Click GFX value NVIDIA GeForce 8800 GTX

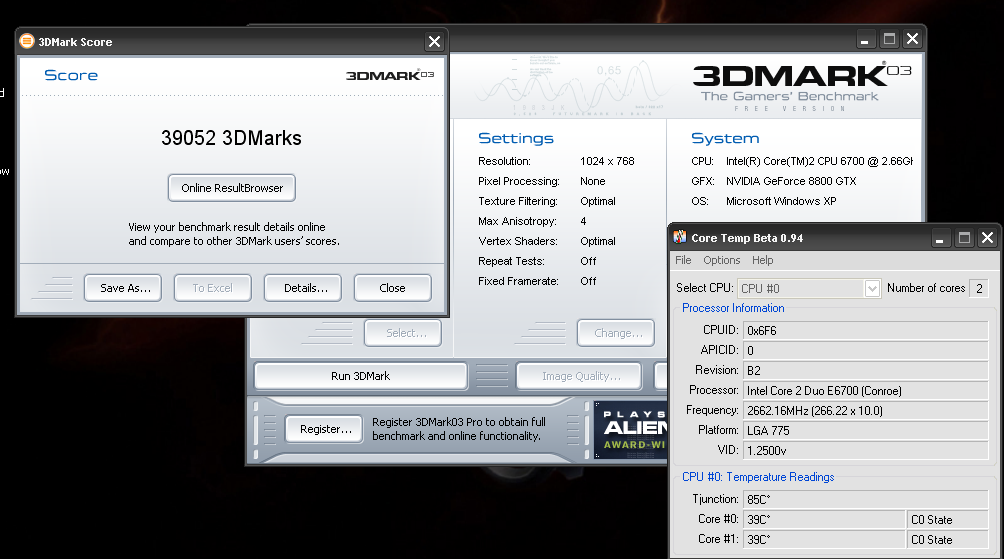[x=791, y=181]
